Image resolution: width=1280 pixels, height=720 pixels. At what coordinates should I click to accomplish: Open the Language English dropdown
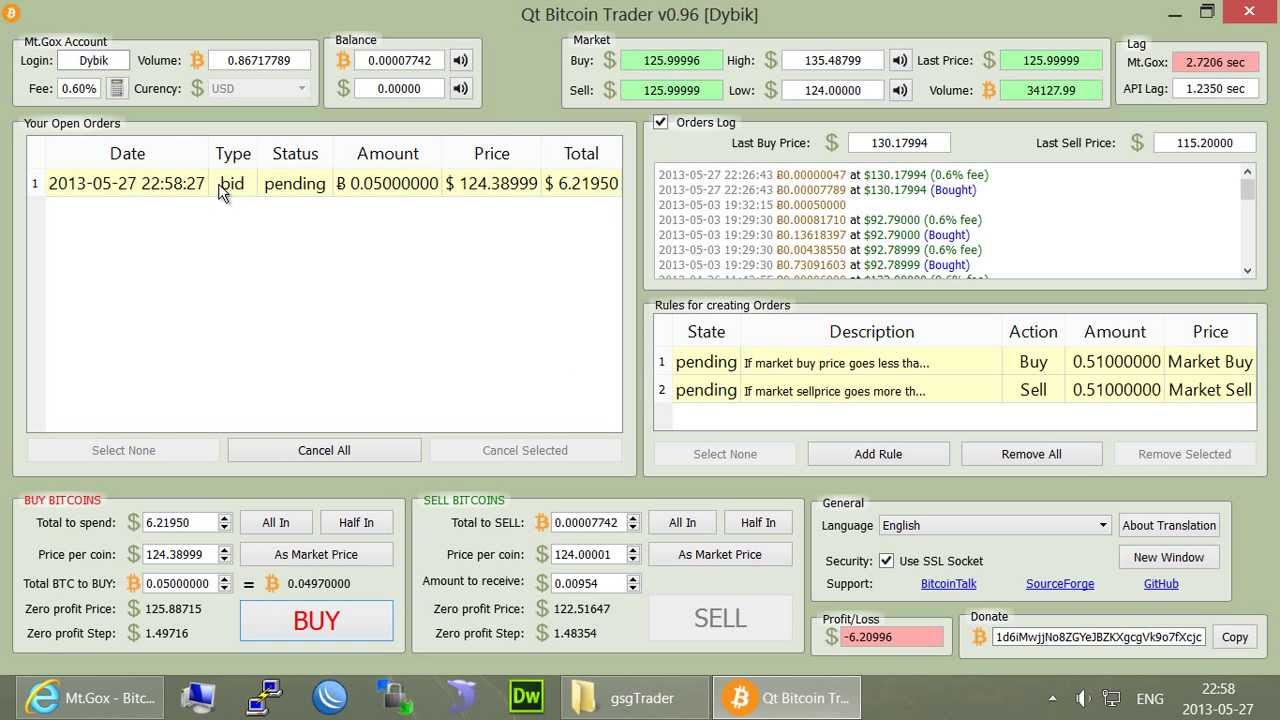click(x=994, y=525)
